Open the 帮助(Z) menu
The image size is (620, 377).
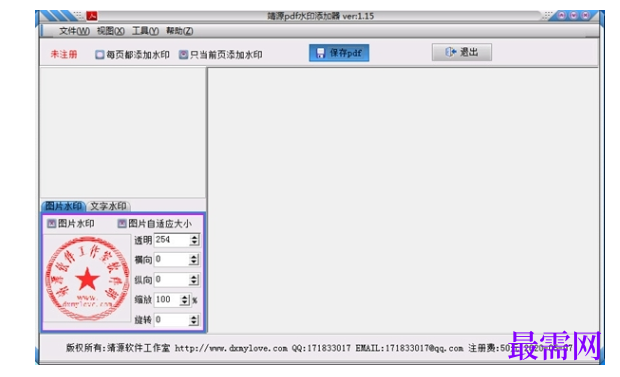tap(180, 31)
